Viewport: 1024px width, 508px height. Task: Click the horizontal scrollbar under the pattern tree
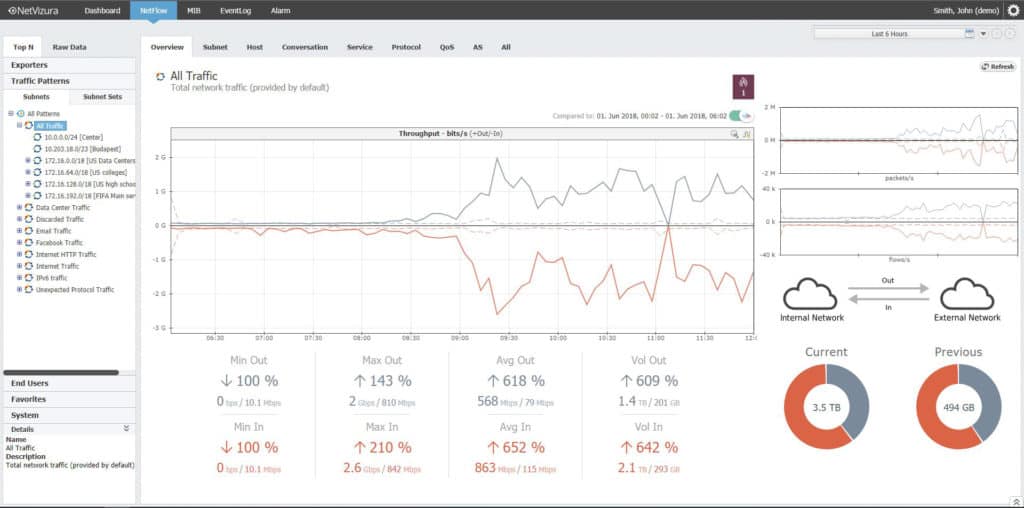pos(61,372)
